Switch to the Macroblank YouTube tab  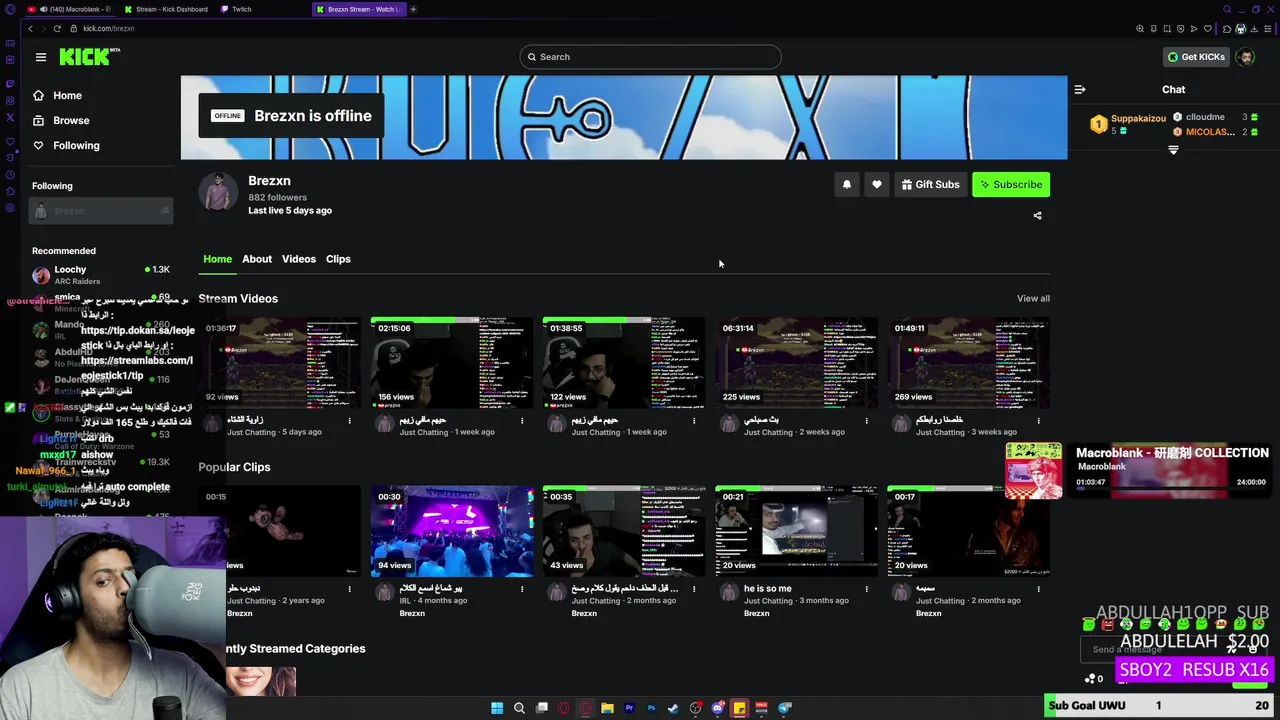tap(70, 9)
